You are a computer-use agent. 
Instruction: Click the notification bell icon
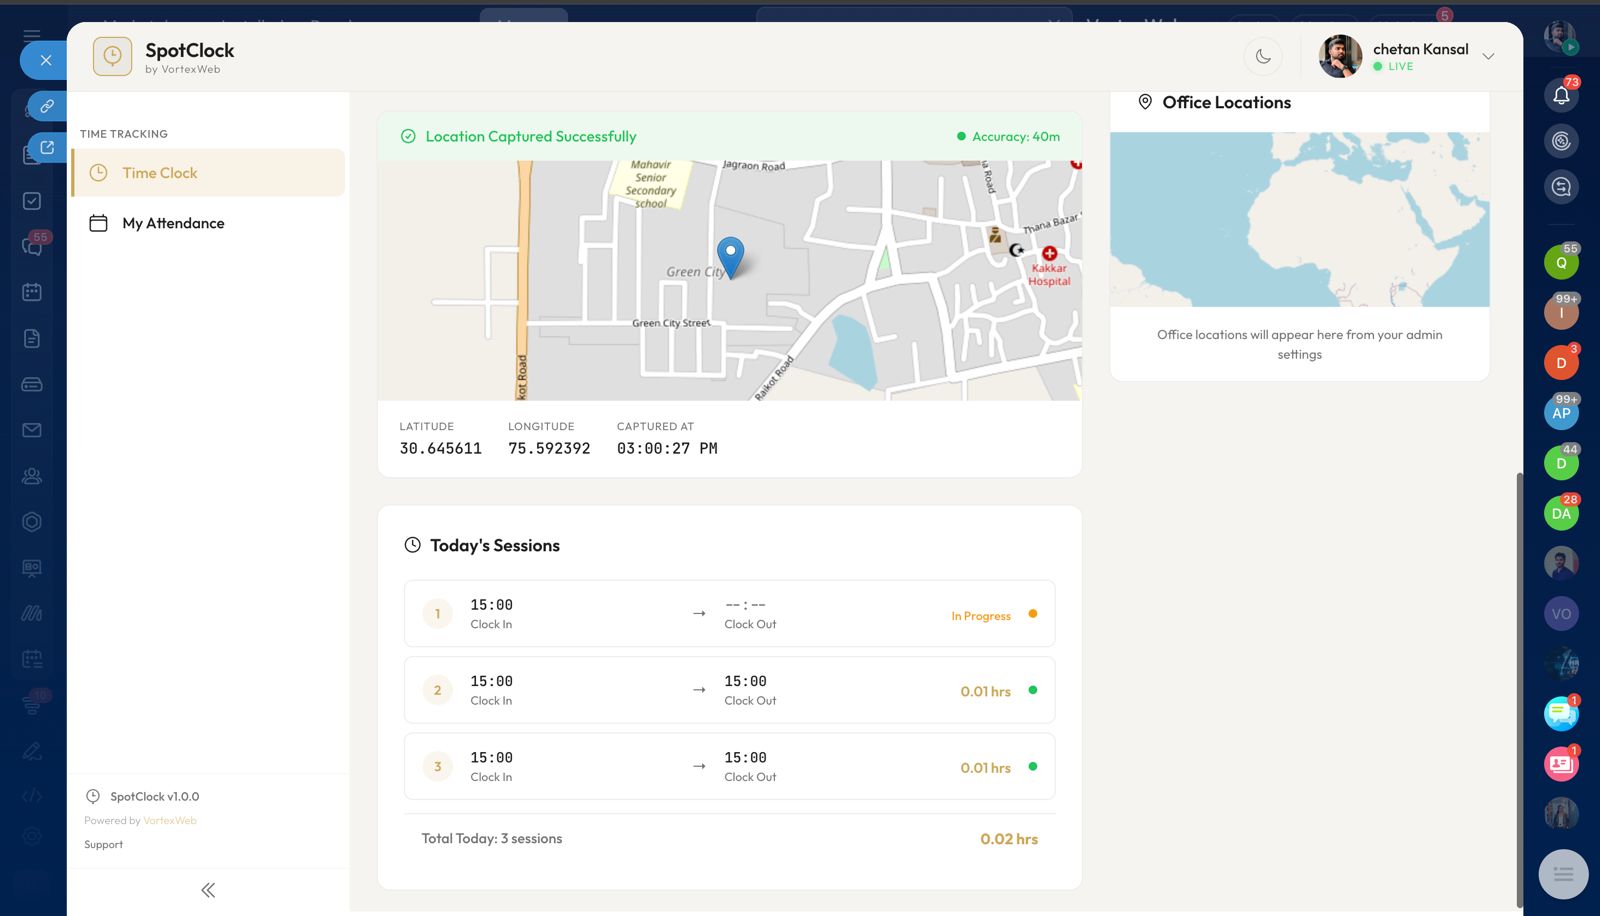1561,96
